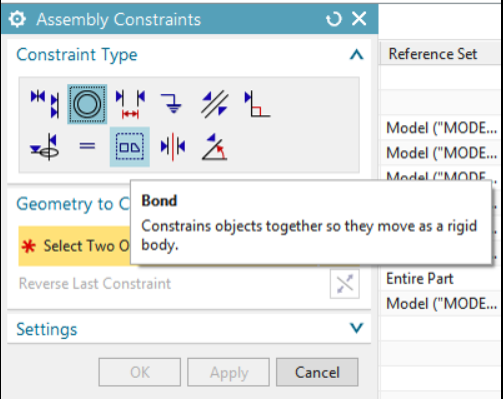Select the Touch Align constraint icon
Image resolution: width=503 pixels, height=399 pixels.
(45, 104)
